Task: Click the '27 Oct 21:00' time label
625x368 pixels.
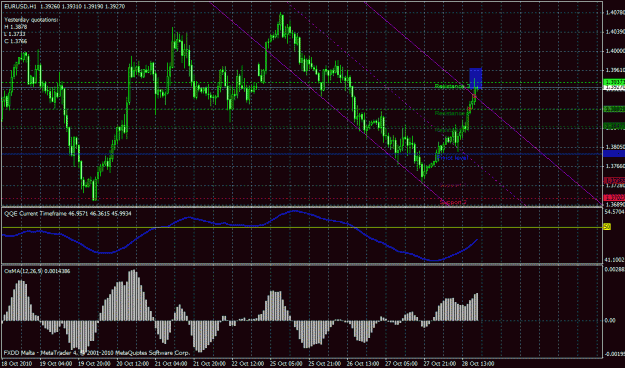Action: pos(439,364)
